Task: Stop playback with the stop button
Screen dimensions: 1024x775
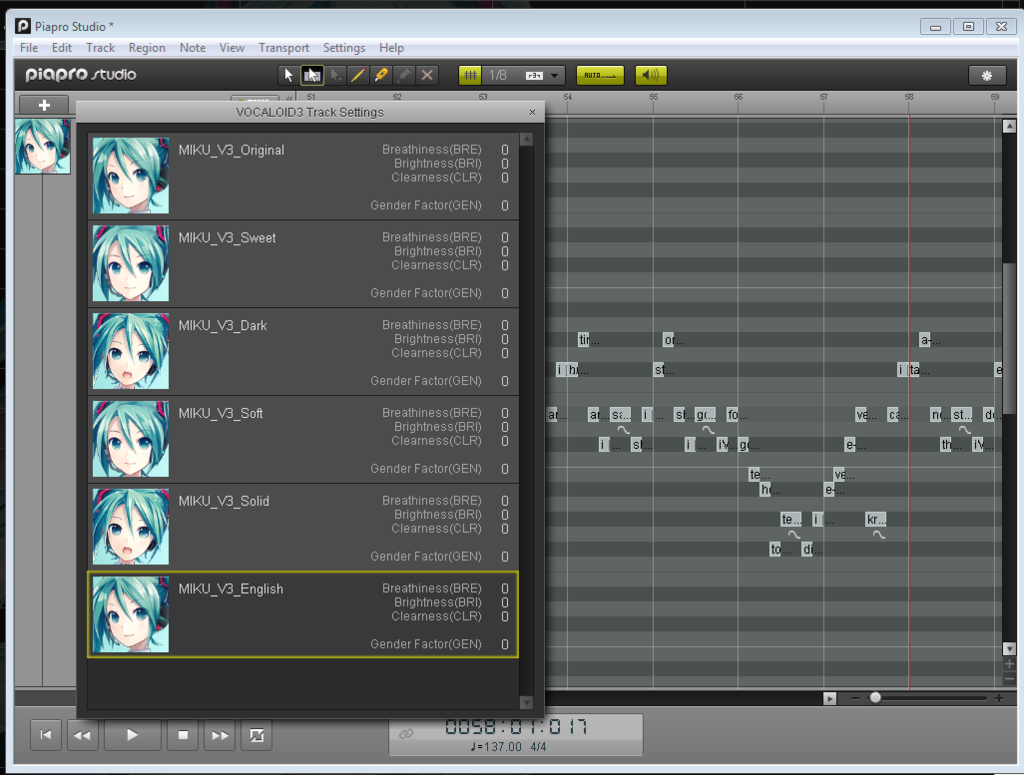Action: click(x=183, y=735)
